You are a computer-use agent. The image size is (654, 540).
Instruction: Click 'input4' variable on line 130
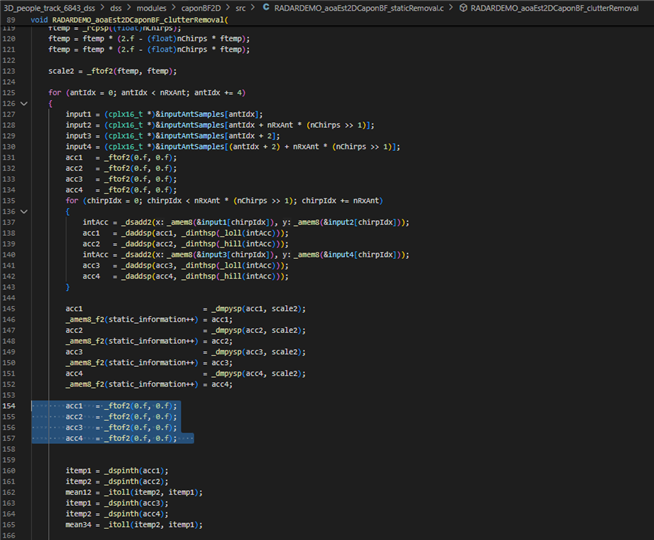point(78,147)
